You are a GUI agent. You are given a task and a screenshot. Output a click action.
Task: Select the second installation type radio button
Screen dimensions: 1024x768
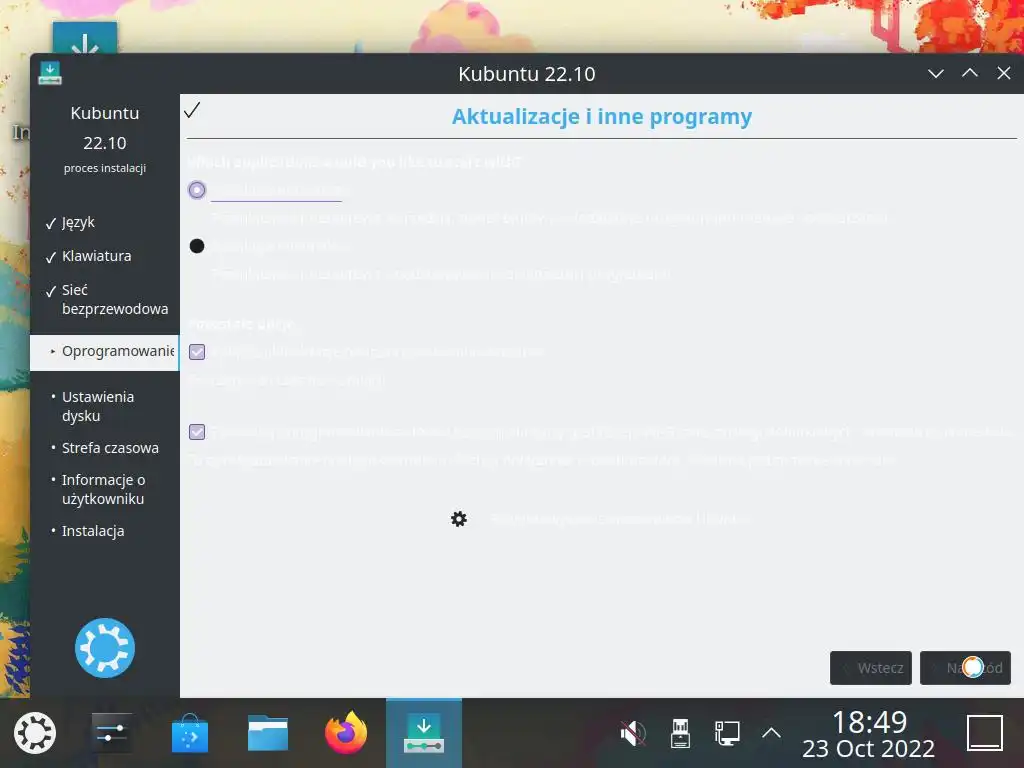pyautogui.click(x=197, y=246)
